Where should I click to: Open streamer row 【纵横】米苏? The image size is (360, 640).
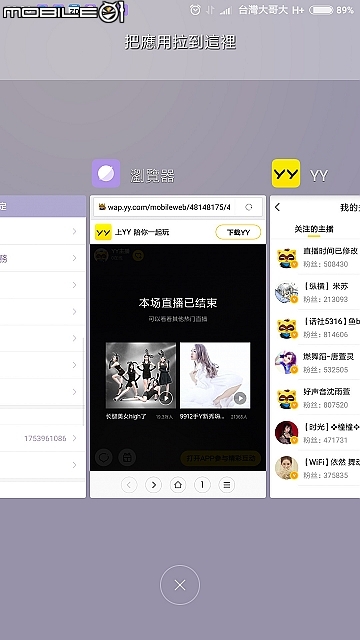[315, 293]
